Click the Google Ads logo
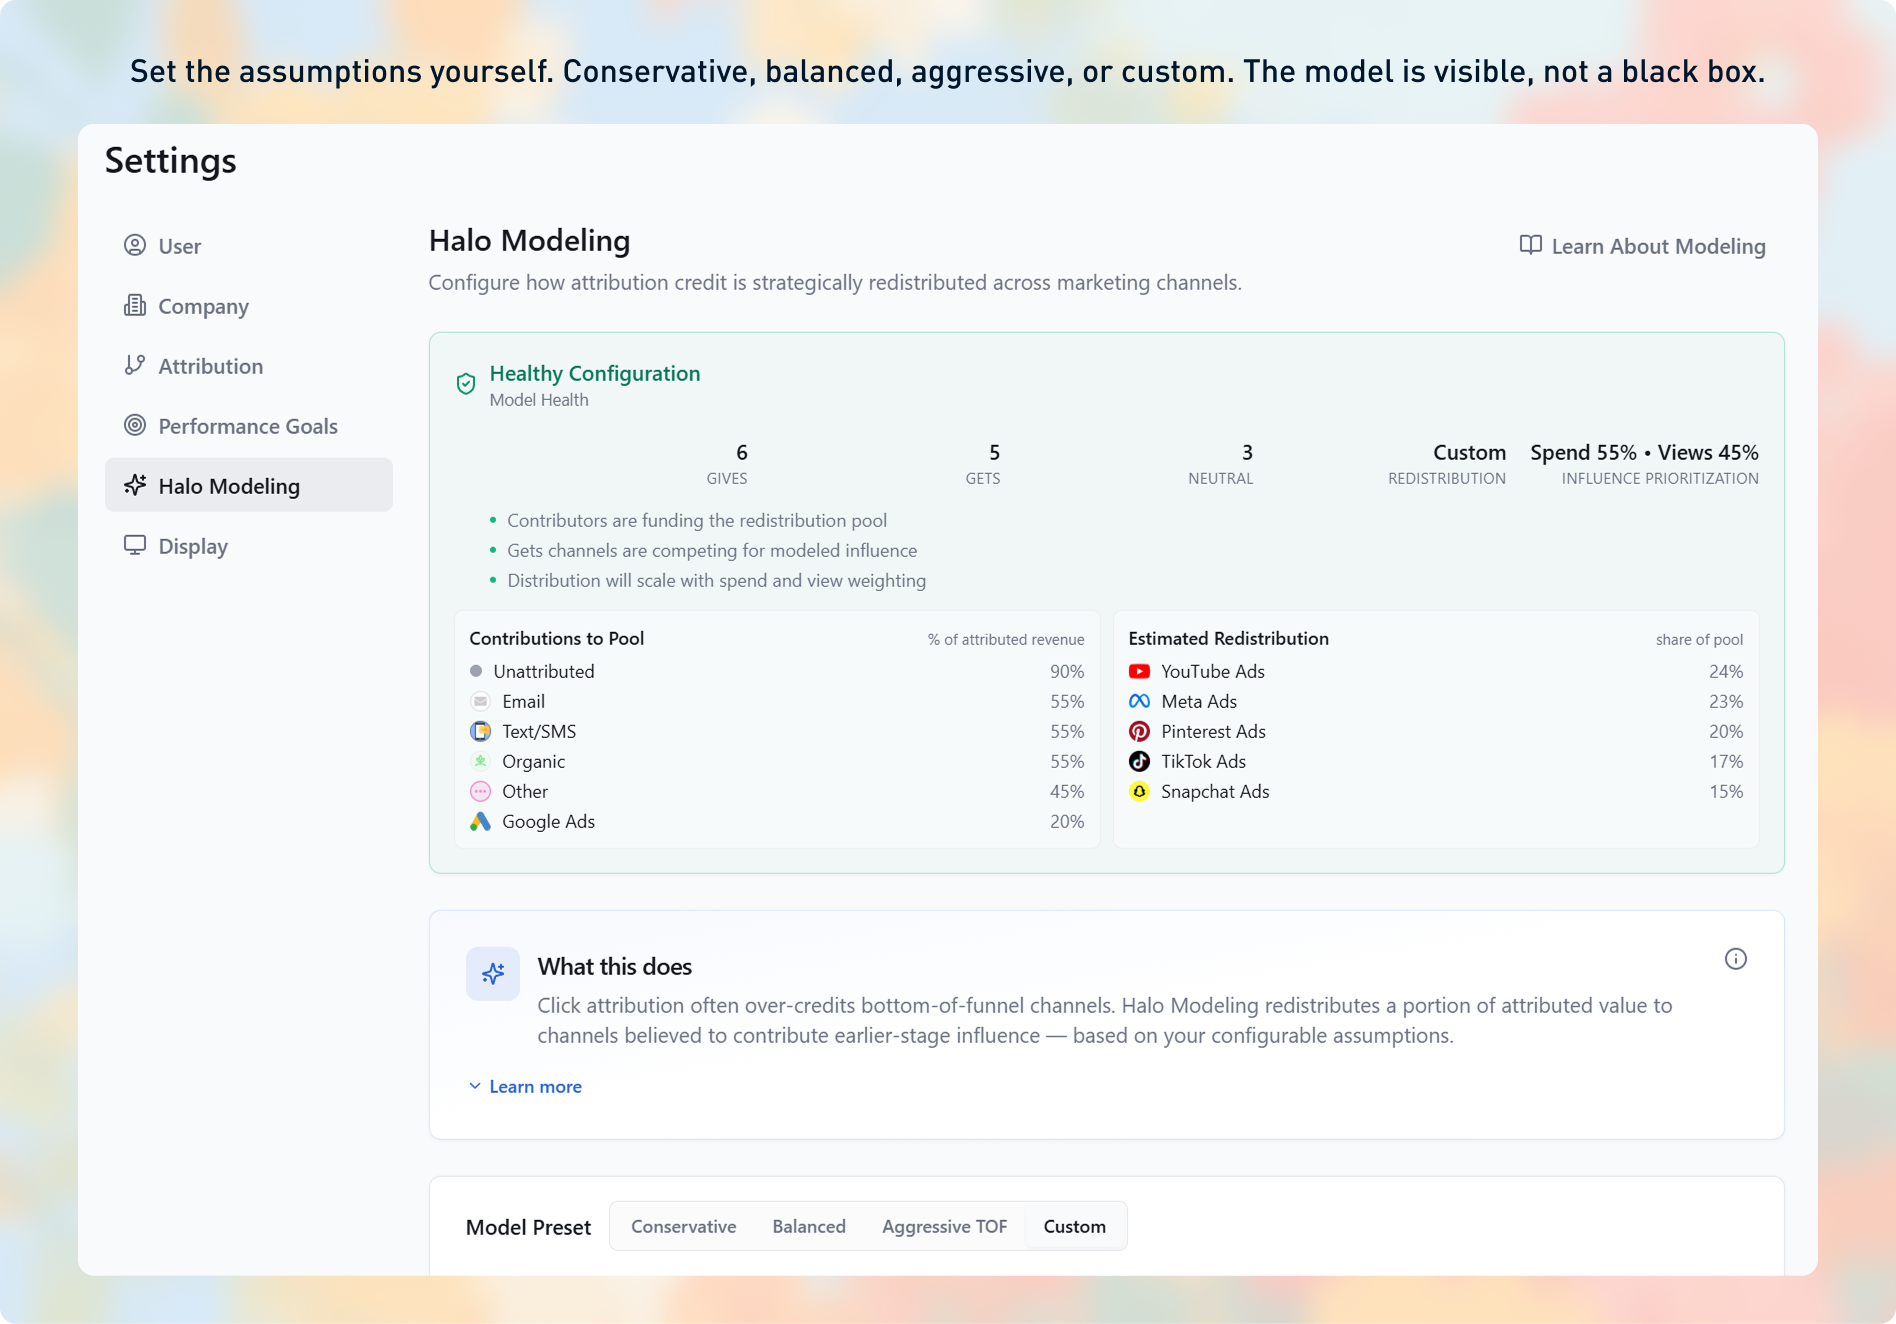Screen dimensions: 1896x1324 tap(480, 821)
